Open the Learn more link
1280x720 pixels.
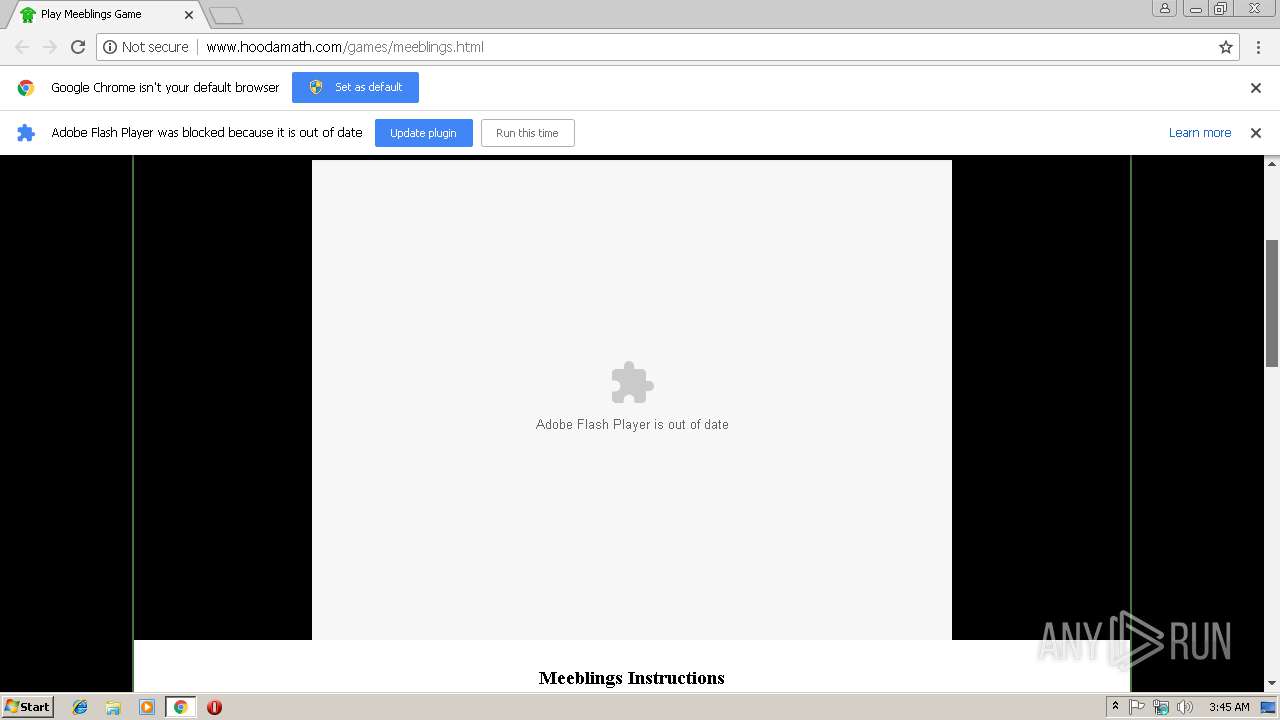[x=1199, y=133]
